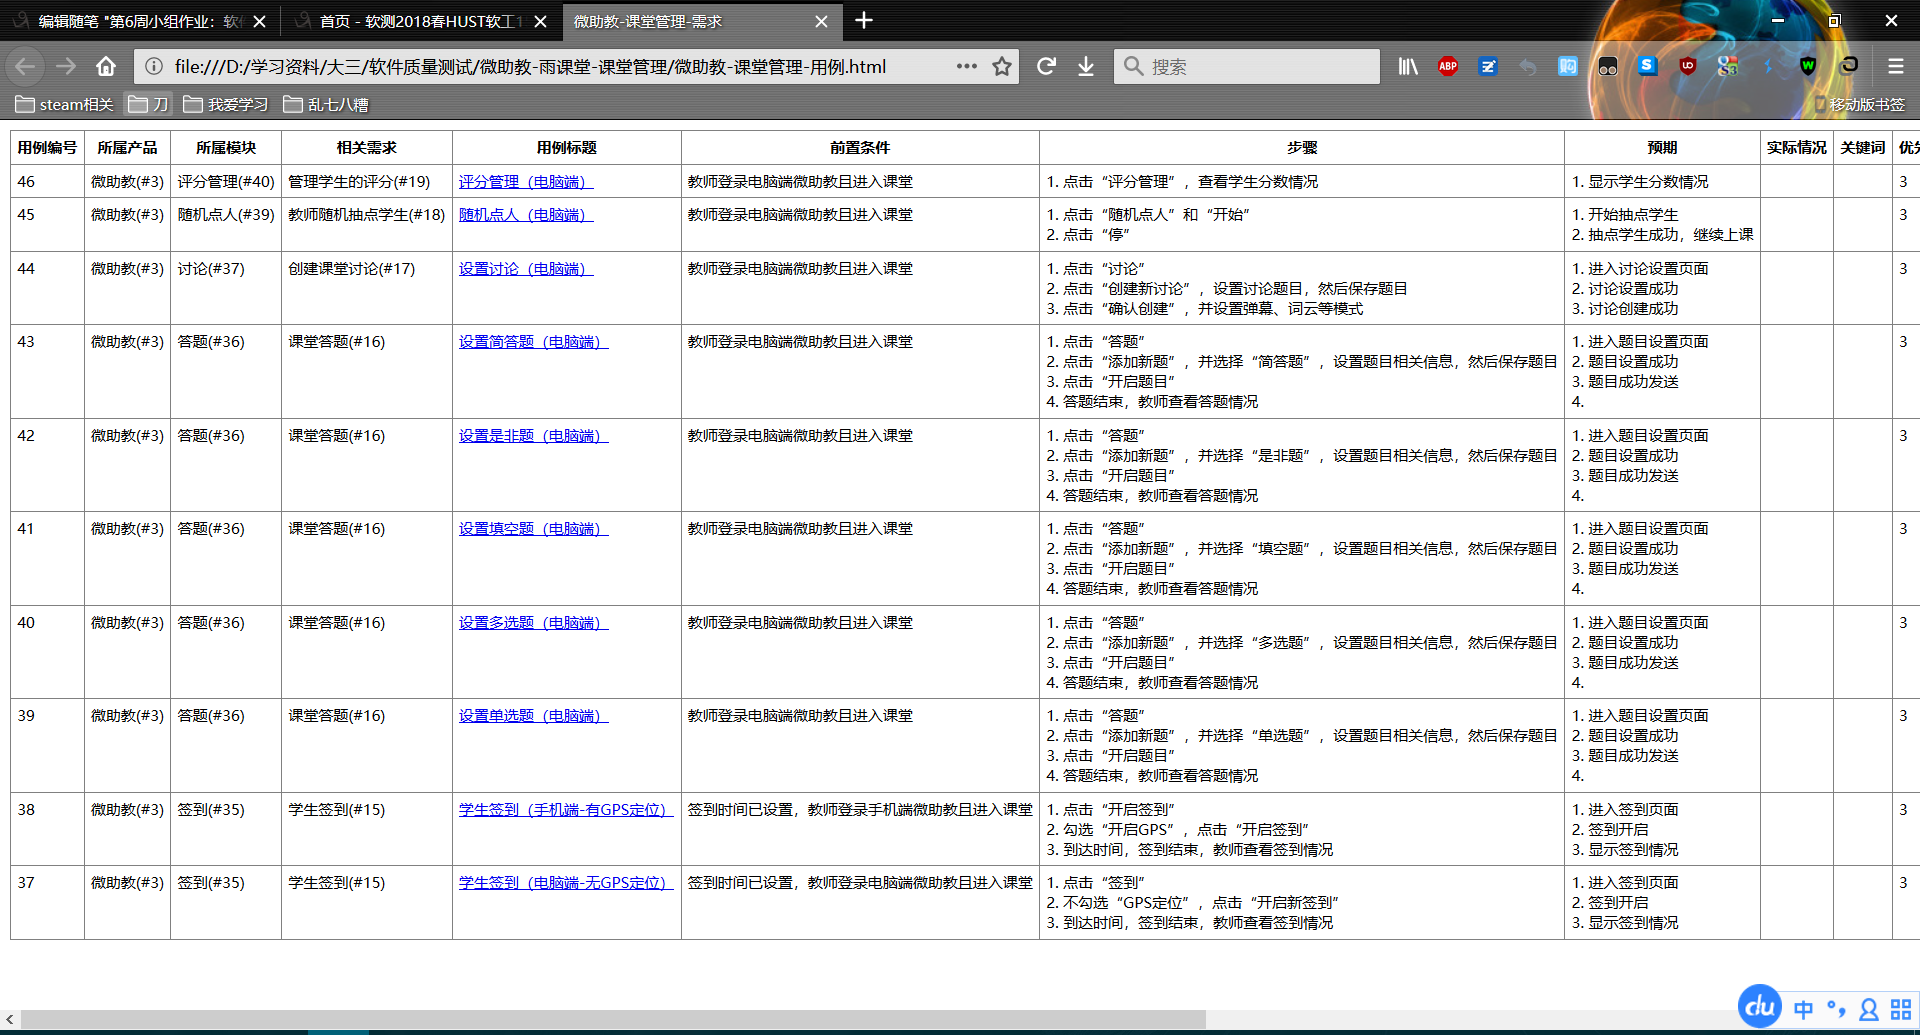Open the 我爱学习 bookmark folder
The height and width of the screenshot is (1035, 1920).
click(x=226, y=104)
